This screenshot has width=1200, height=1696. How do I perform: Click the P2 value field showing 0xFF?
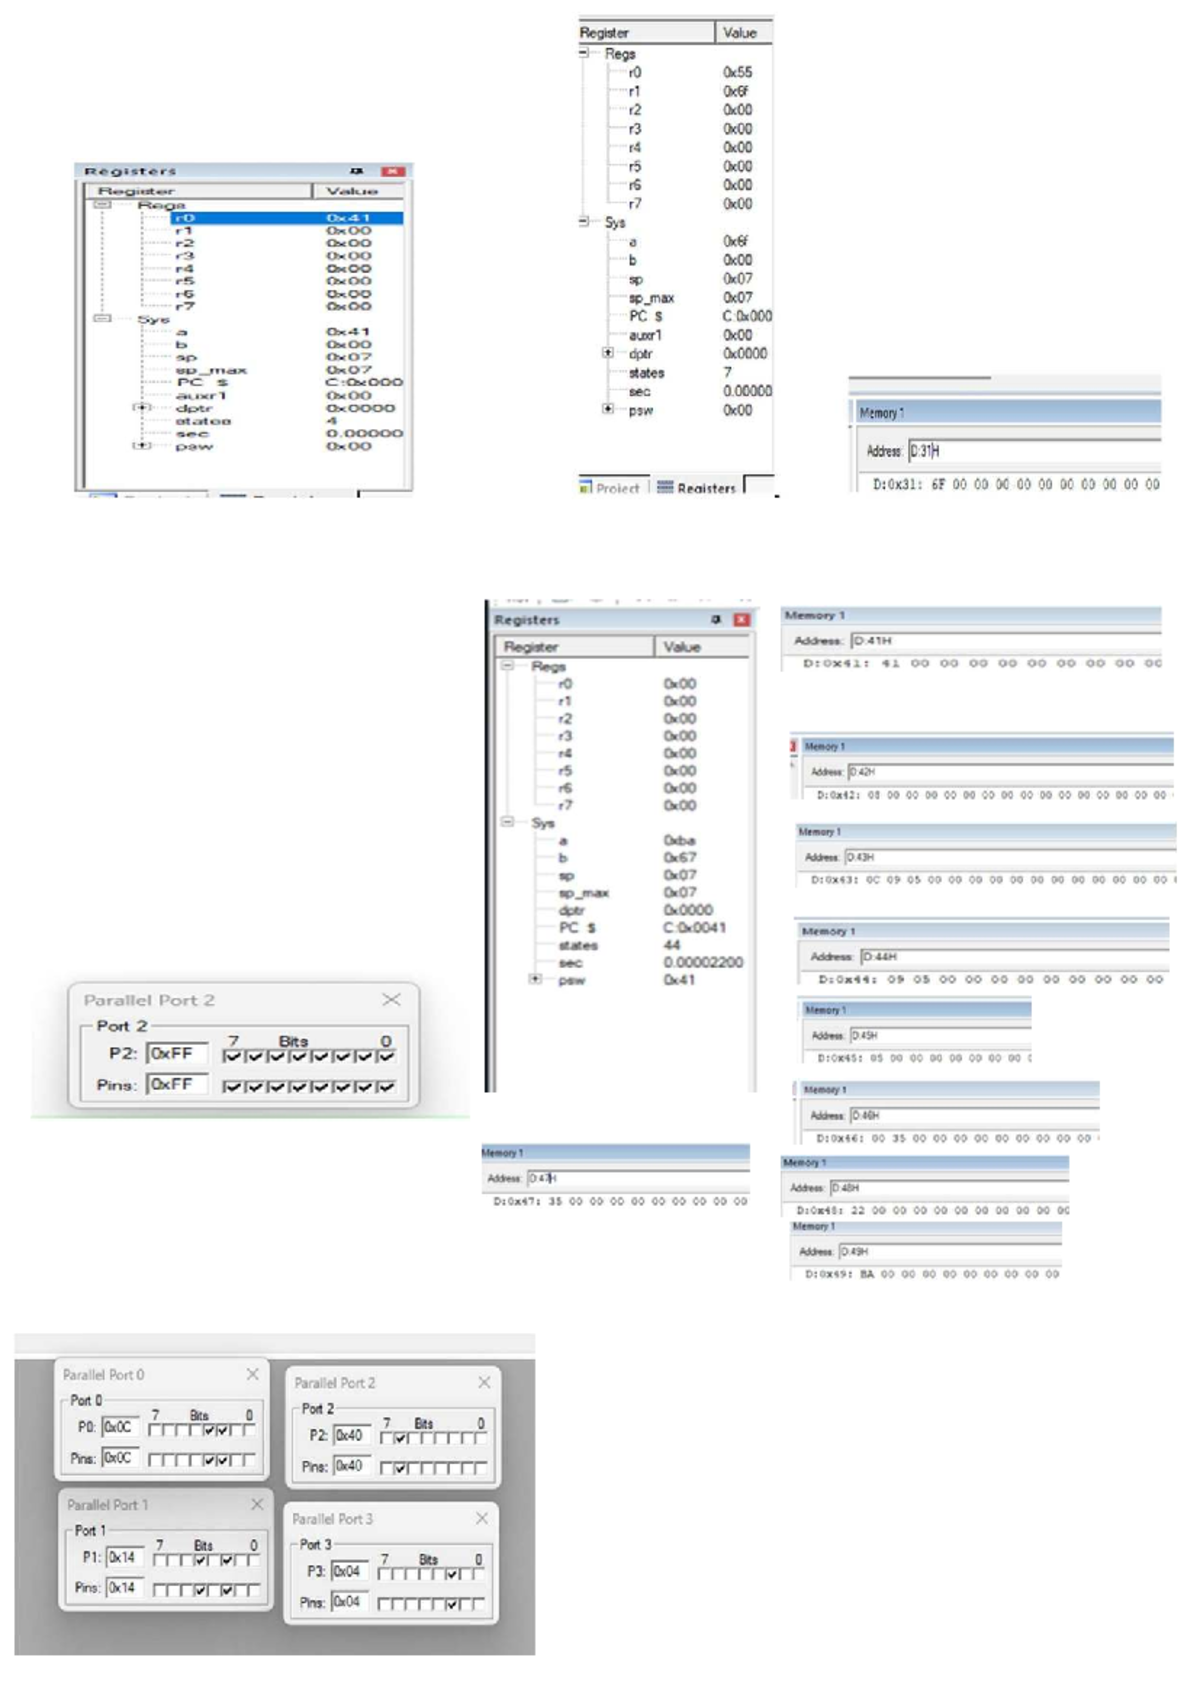point(177,1054)
